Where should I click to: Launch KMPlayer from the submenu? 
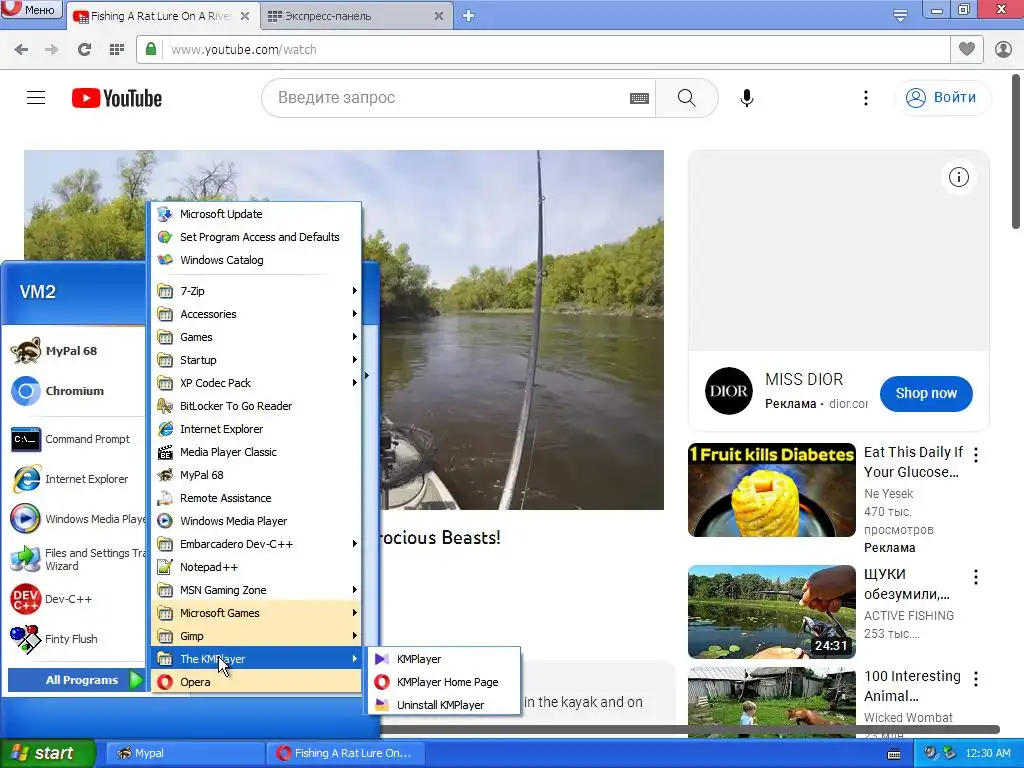point(444,659)
